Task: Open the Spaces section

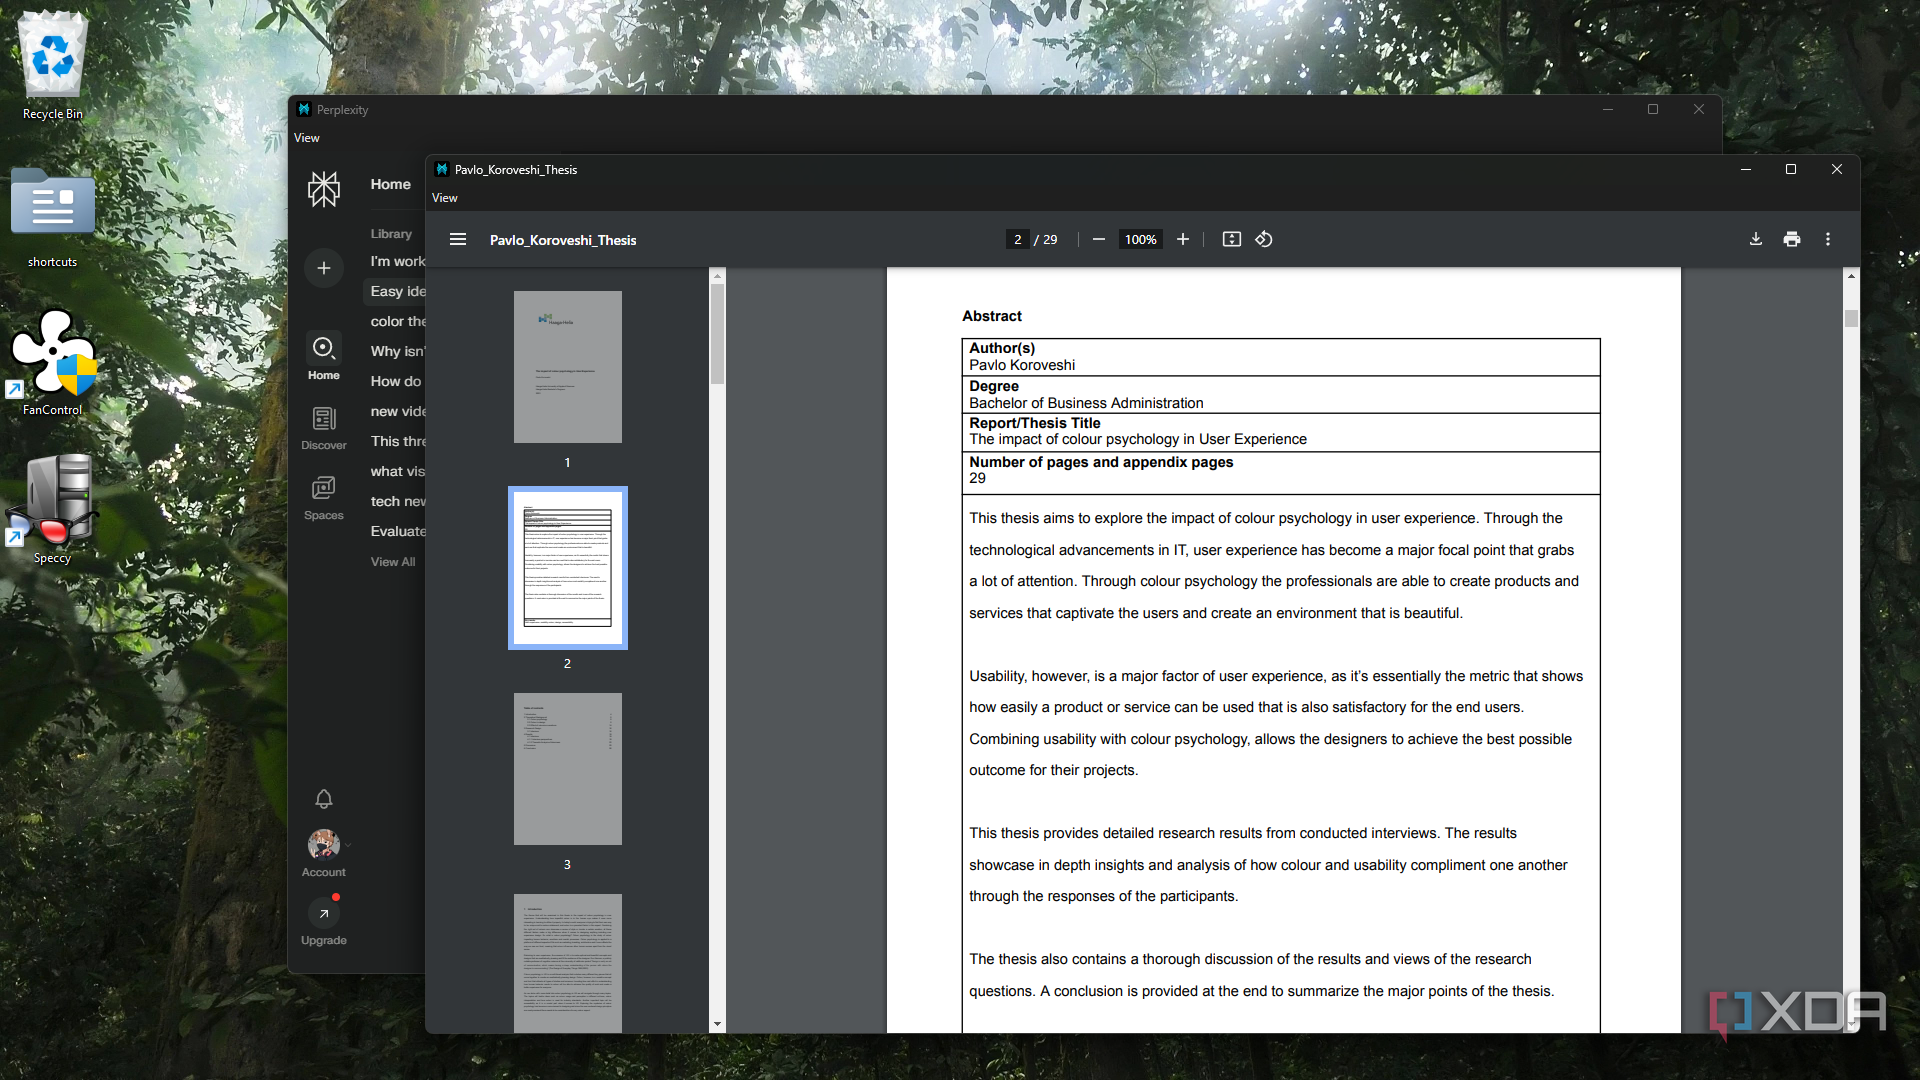Action: pyautogui.click(x=324, y=498)
